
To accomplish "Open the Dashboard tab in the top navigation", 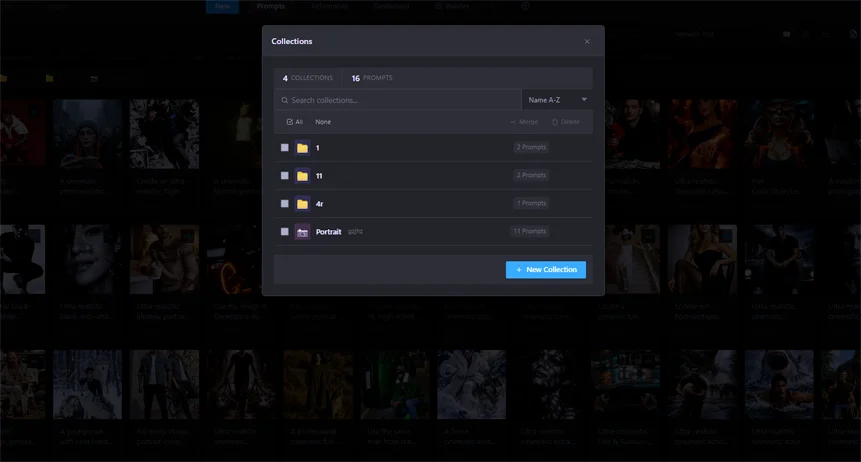I will coord(391,6).
